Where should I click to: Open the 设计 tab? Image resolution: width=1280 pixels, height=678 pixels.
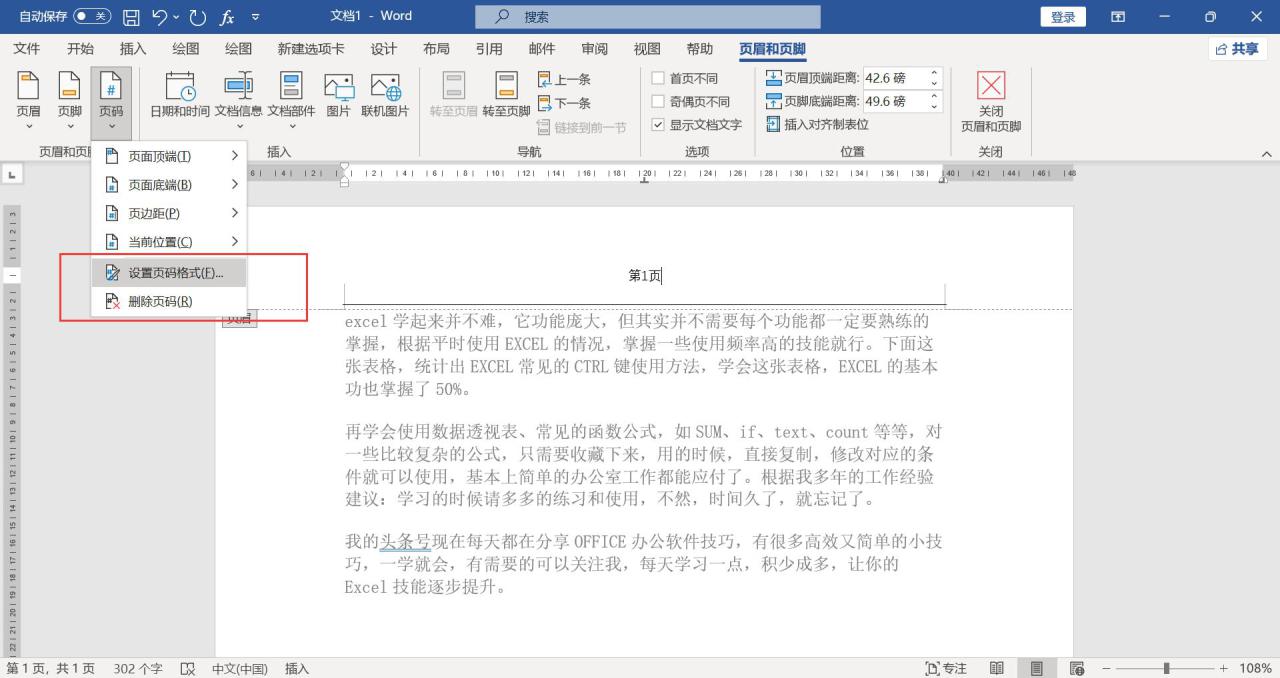coord(384,49)
